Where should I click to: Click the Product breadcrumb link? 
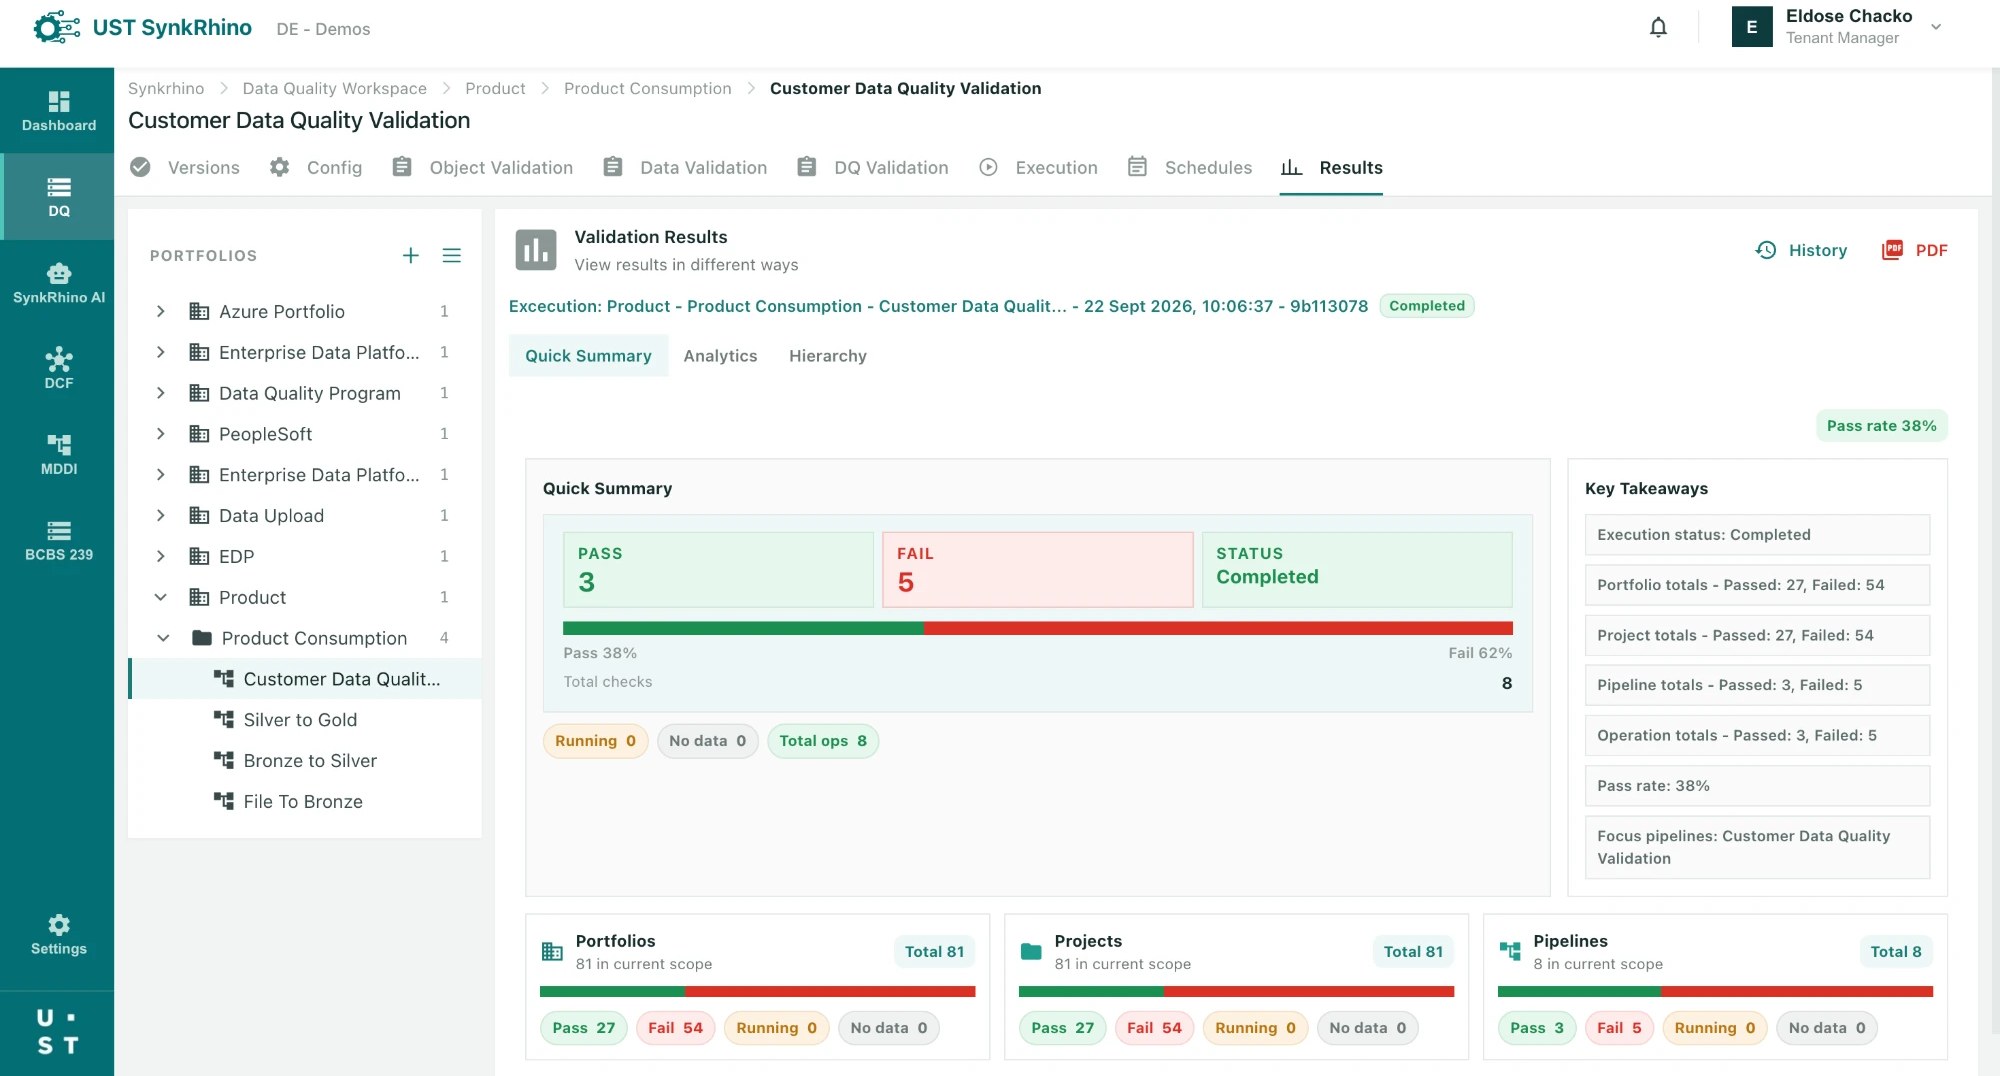coord(495,88)
